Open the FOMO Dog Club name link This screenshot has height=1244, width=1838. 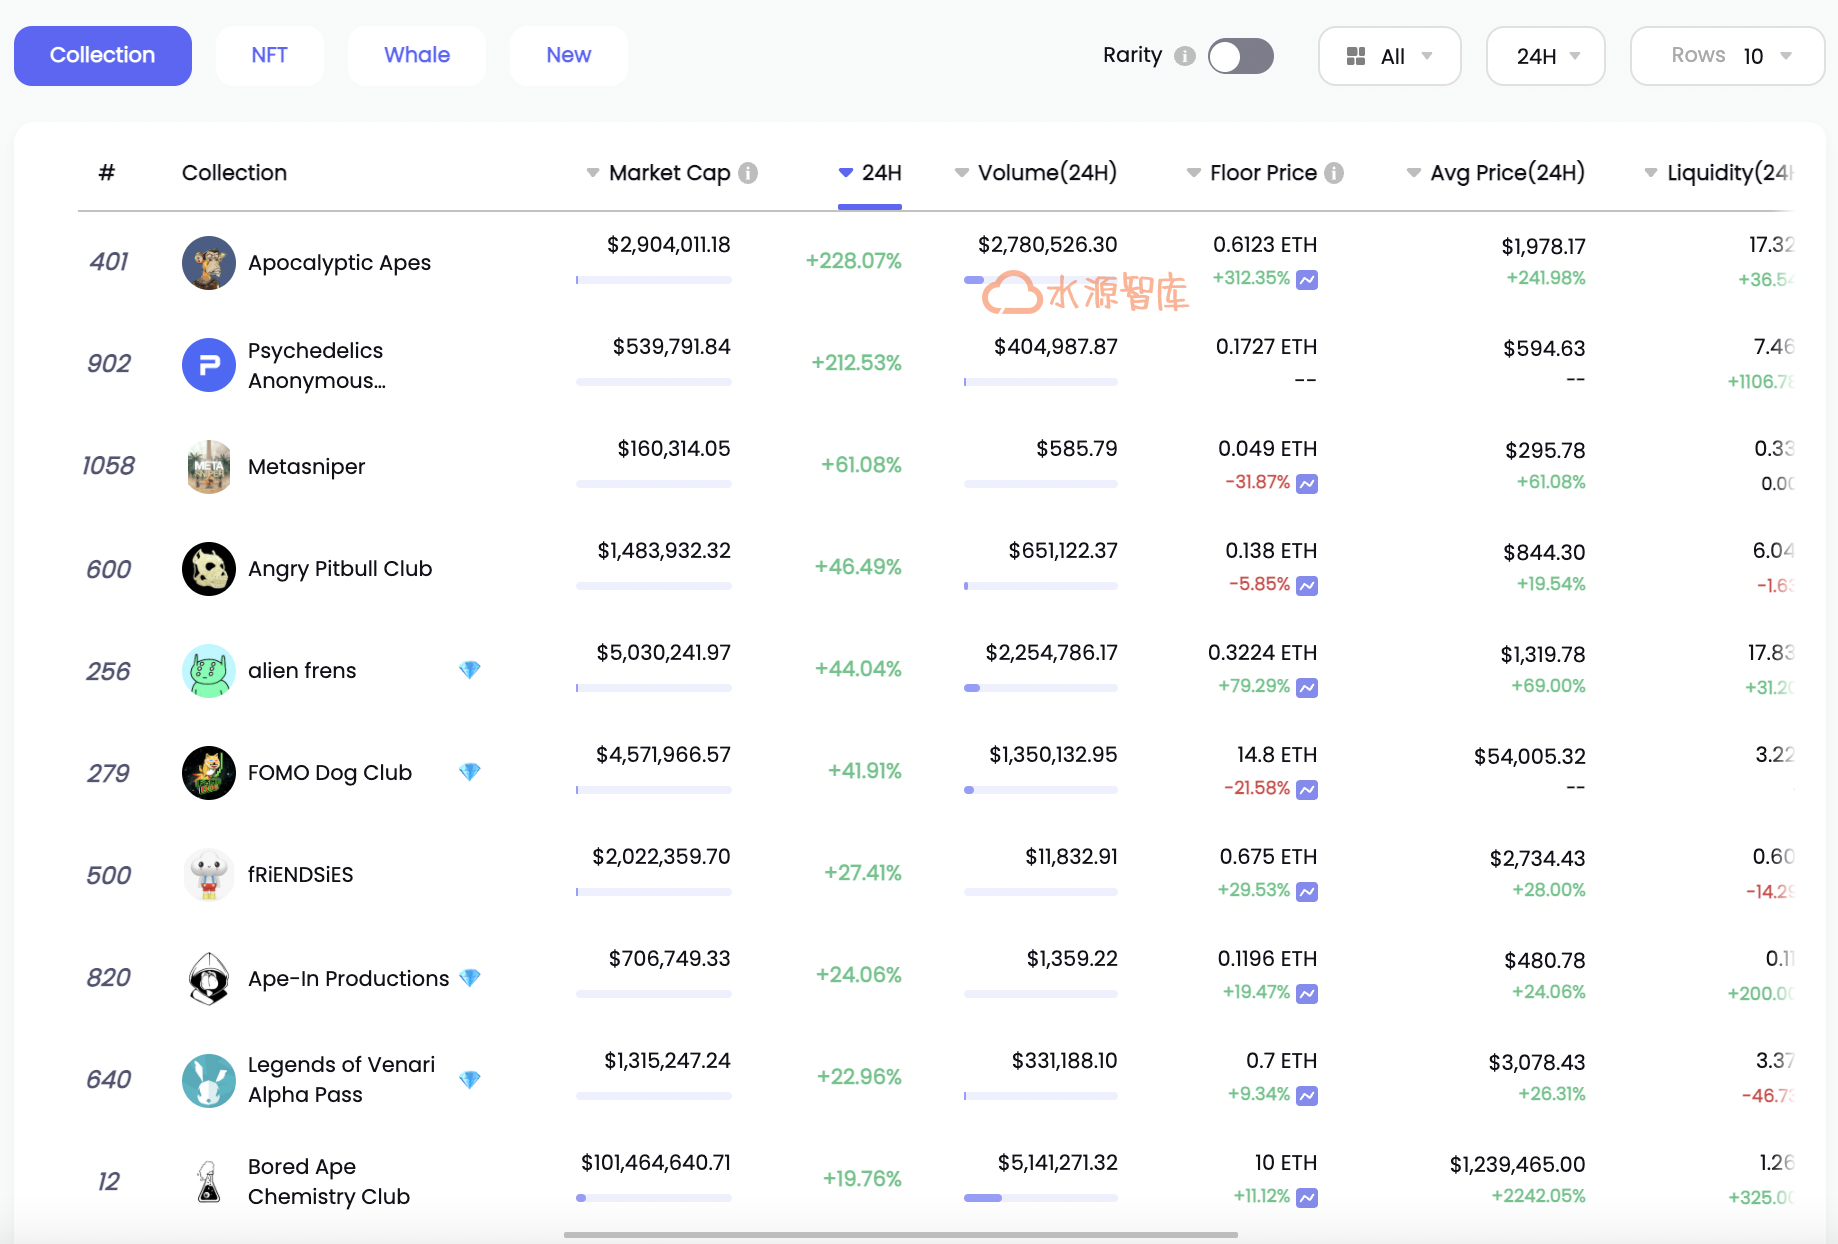[330, 773]
